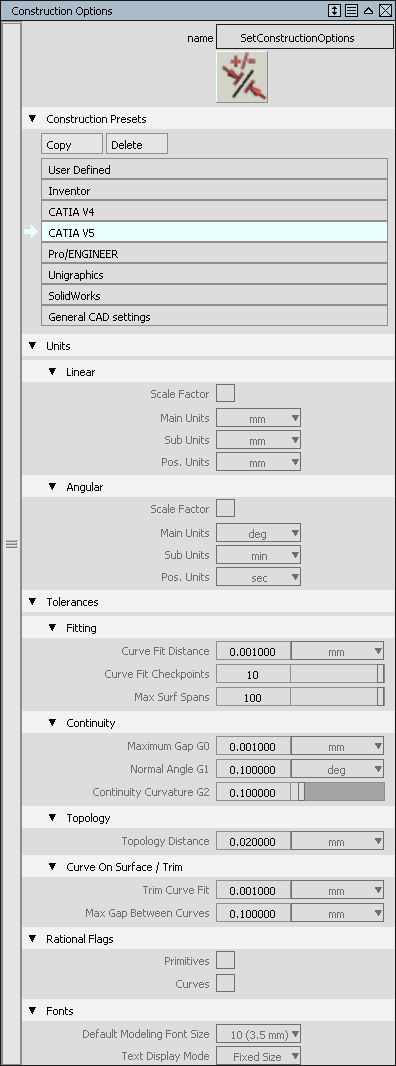Click the Continuity Curvature G2 slider
Viewport: 396px width, 1066px height.
coord(337,792)
